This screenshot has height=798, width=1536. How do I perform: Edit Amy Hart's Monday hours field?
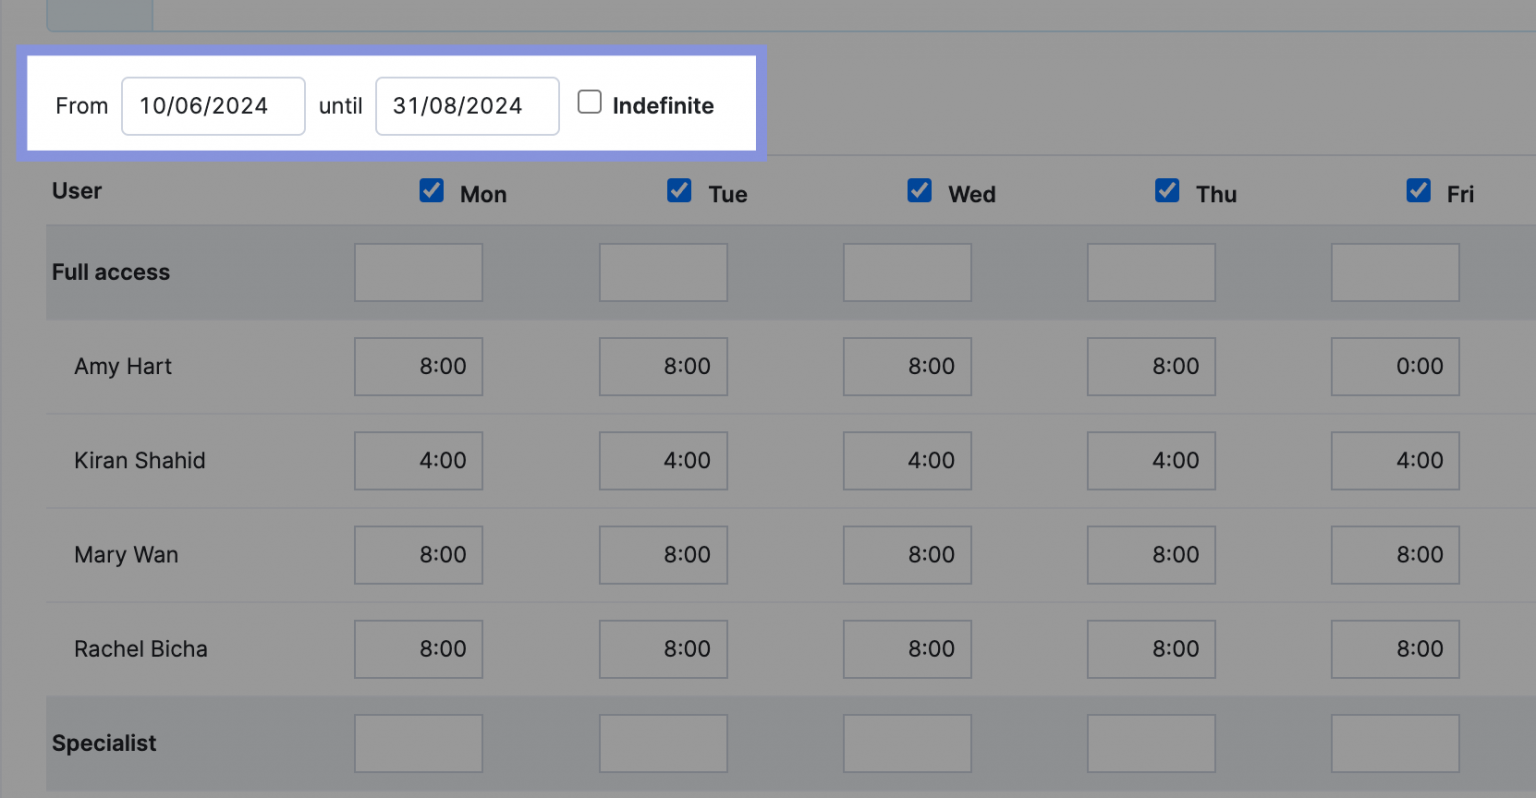click(418, 366)
